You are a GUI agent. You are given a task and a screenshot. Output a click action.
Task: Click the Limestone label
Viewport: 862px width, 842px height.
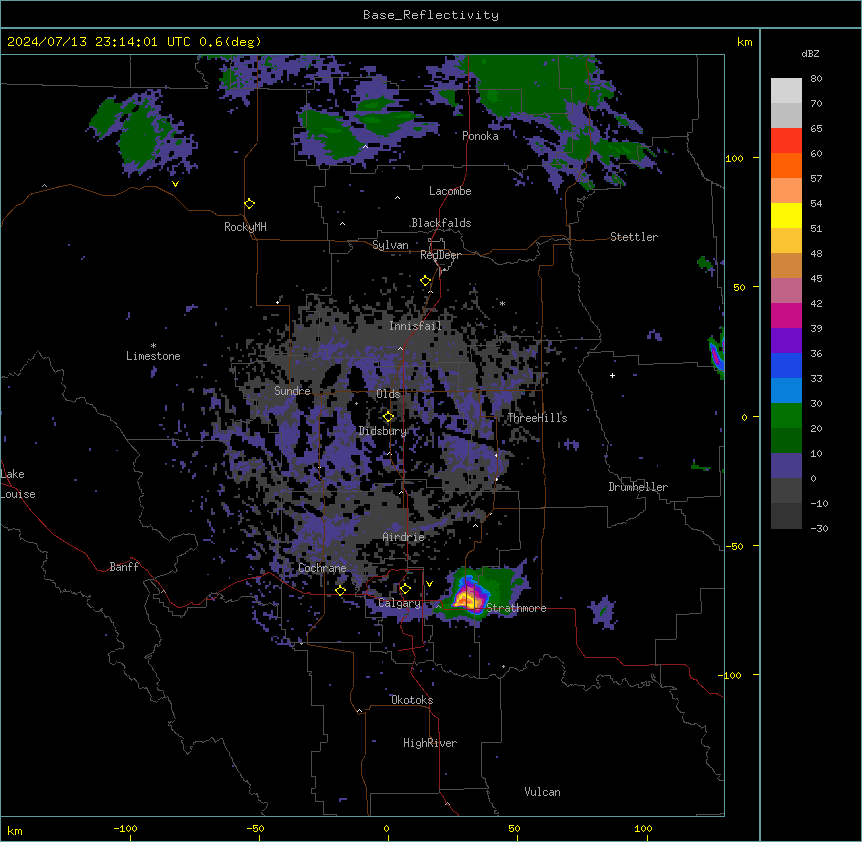click(x=153, y=356)
